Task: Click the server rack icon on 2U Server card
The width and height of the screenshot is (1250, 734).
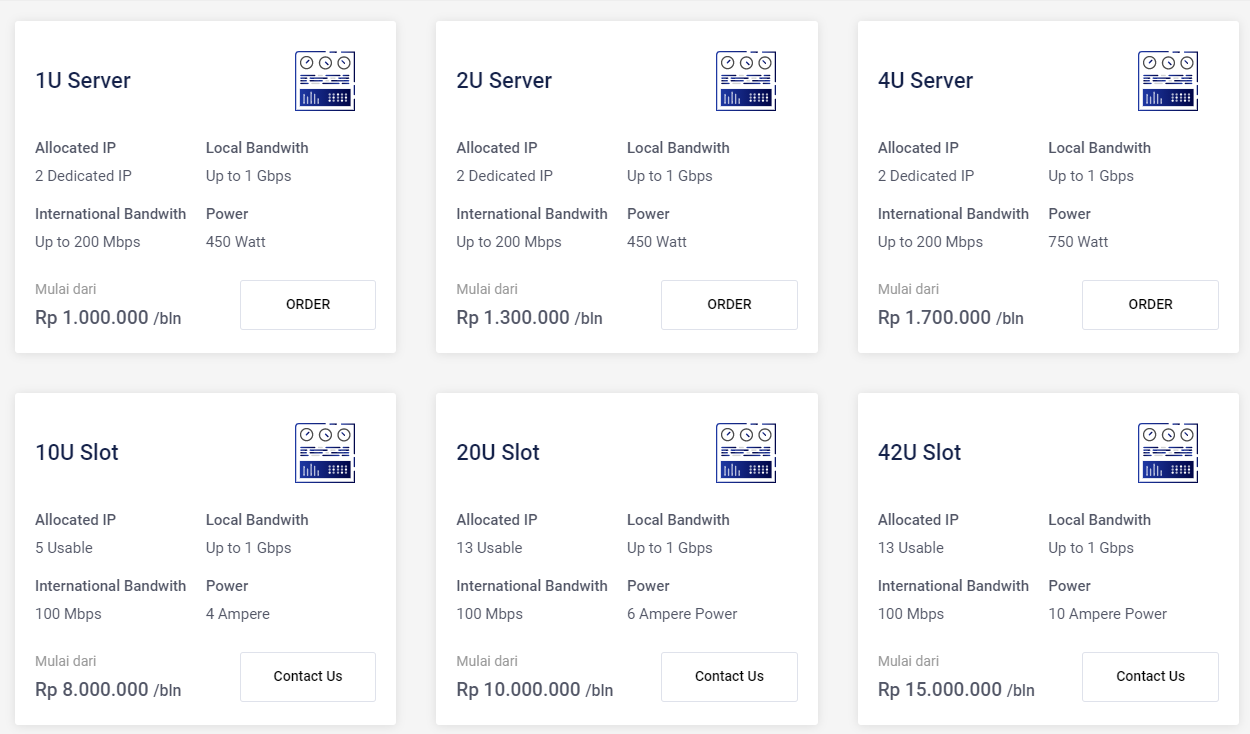Action: [x=746, y=81]
